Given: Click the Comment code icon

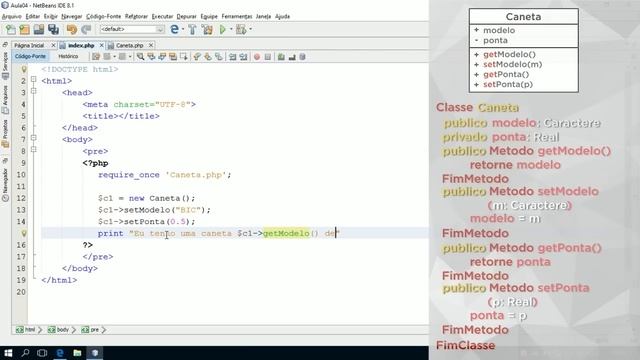Looking at the screenshot, I should pyautogui.click(x=281, y=57).
